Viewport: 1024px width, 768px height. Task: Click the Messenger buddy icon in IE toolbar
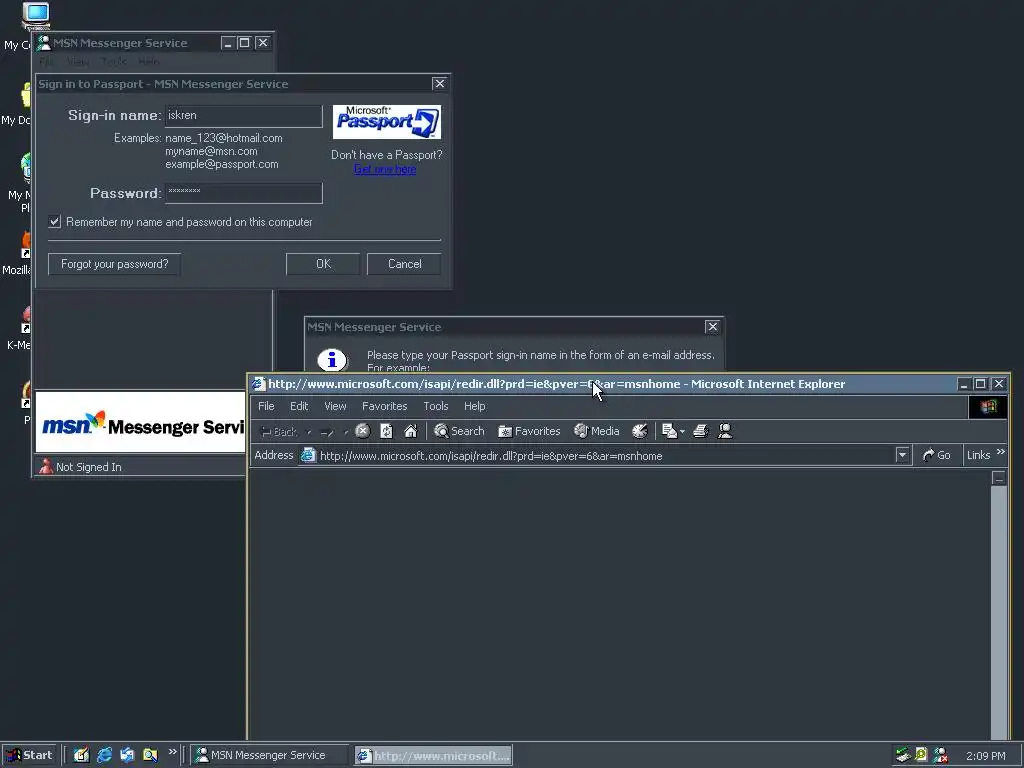724,431
